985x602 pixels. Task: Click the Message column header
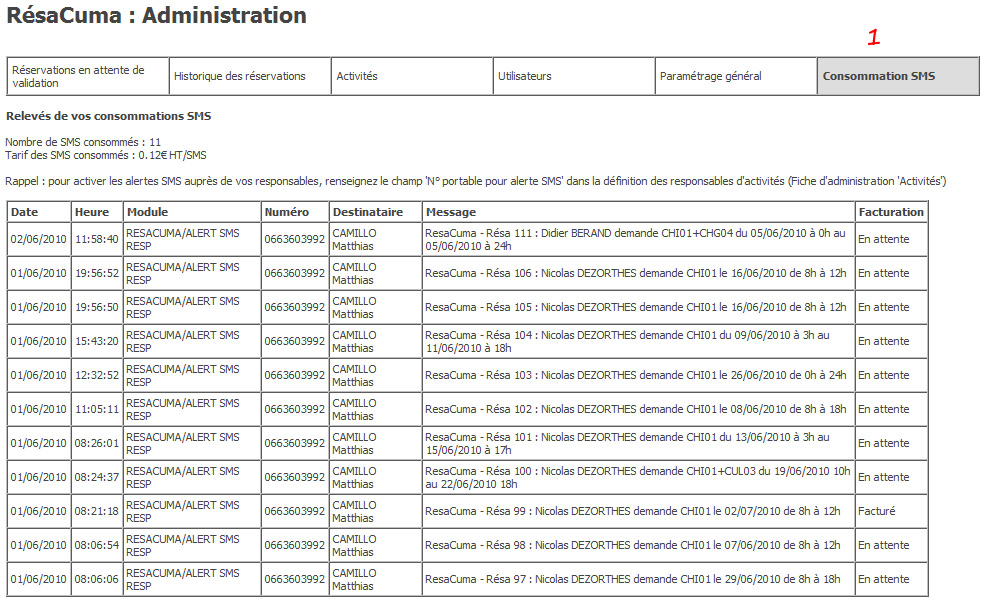click(x=638, y=212)
